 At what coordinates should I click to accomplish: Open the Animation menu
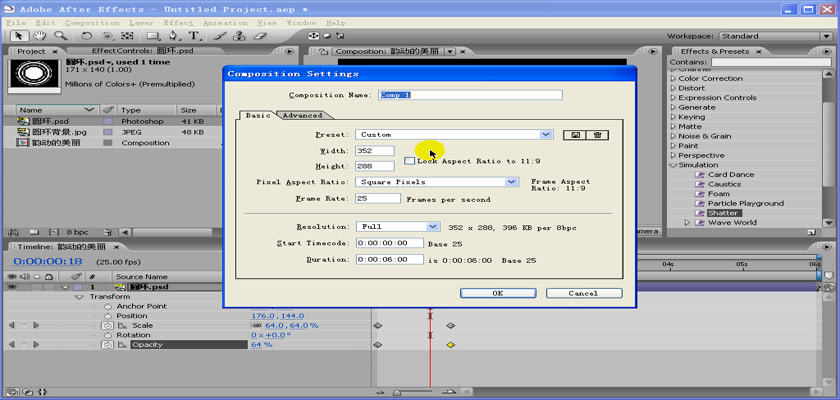pos(225,23)
